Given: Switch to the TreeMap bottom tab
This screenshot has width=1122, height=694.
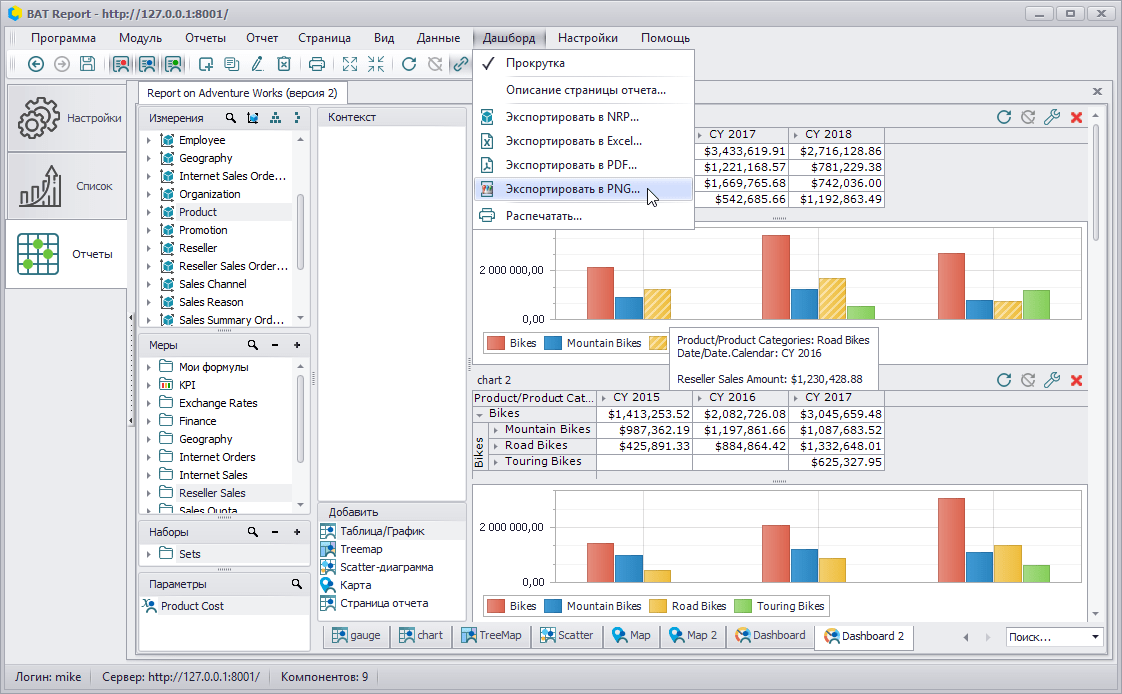Looking at the screenshot, I should [x=492, y=635].
